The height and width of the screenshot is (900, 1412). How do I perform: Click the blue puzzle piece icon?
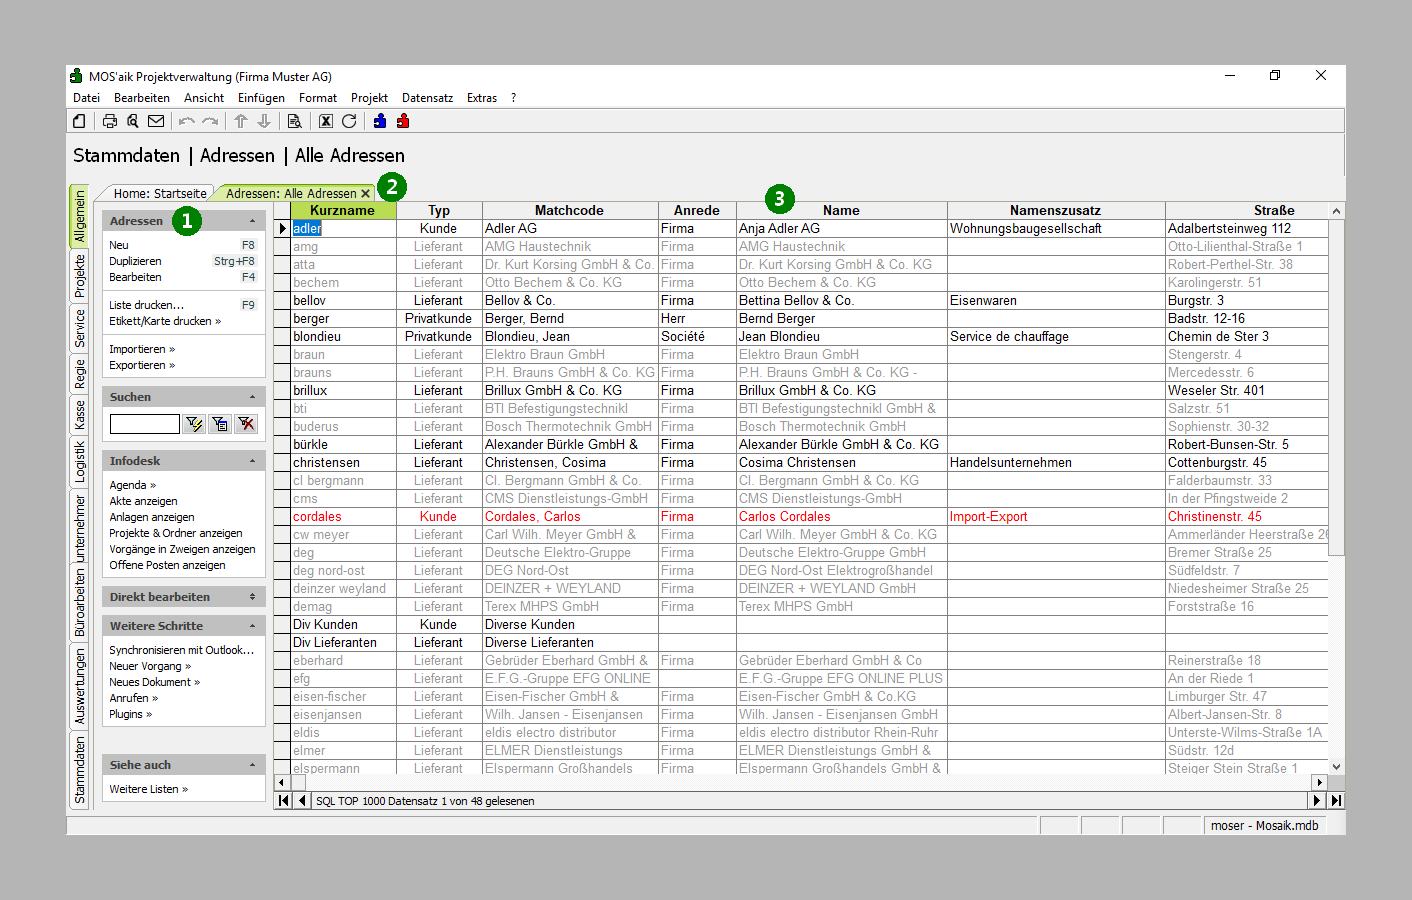[380, 121]
